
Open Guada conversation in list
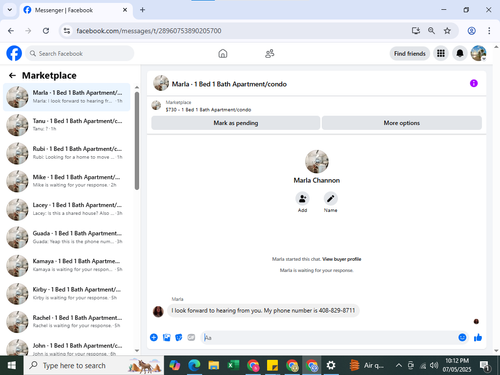tap(67, 237)
